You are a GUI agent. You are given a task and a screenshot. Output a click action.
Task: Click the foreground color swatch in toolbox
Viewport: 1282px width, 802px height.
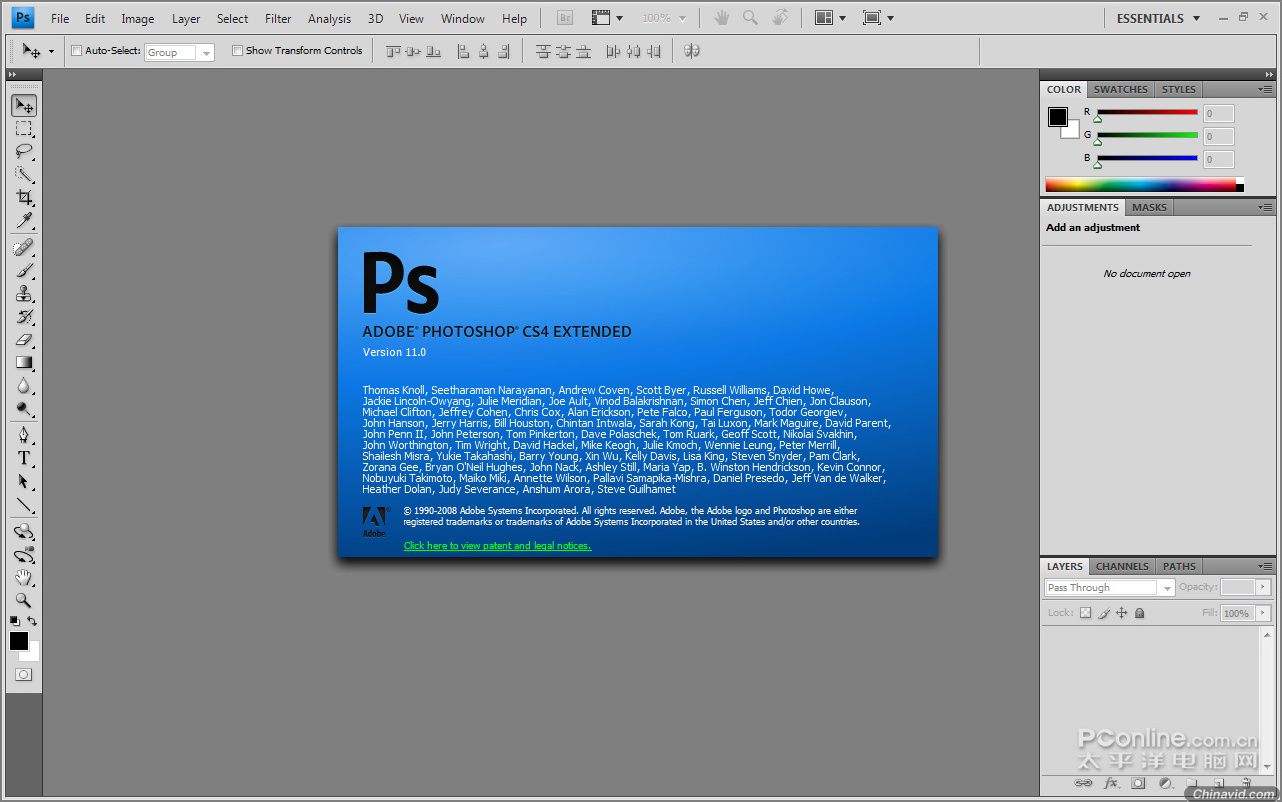pos(19,641)
